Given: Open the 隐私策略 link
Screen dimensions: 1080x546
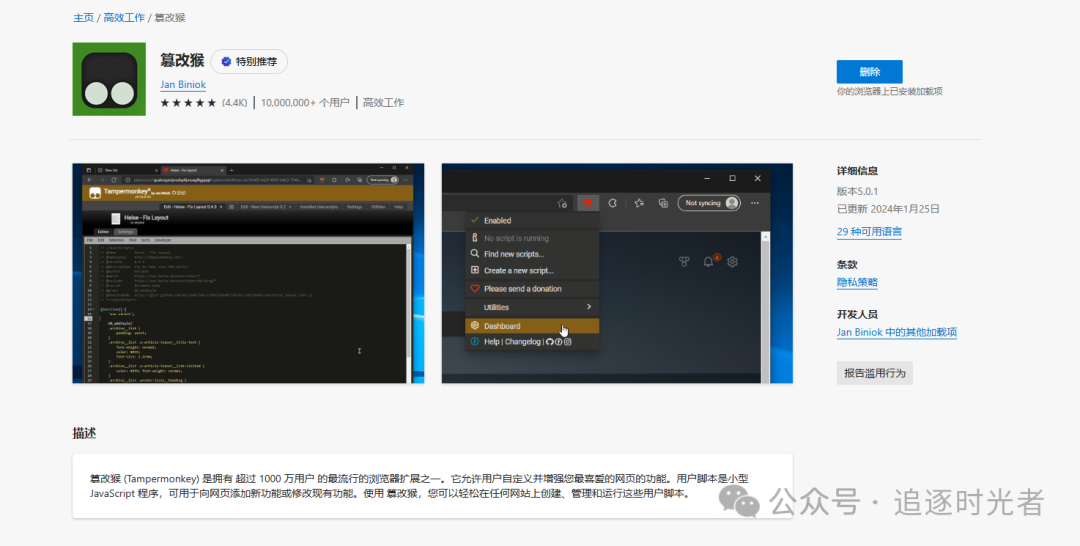Looking at the screenshot, I should (857, 282).
